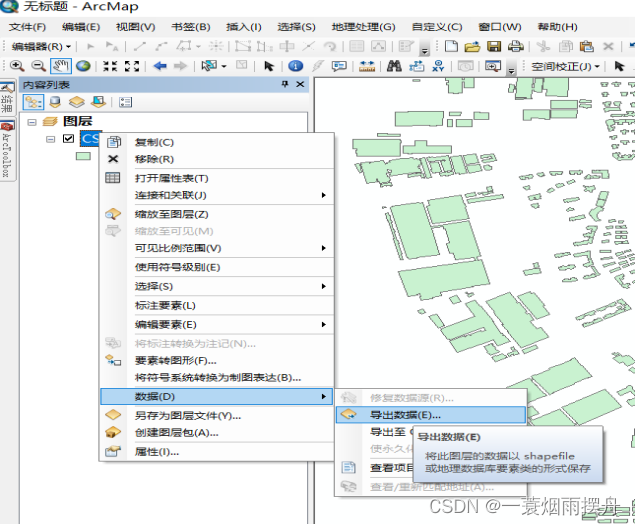Pin the 内容列表 panel
Screen dimensions: 636x525
click(285, 84)
